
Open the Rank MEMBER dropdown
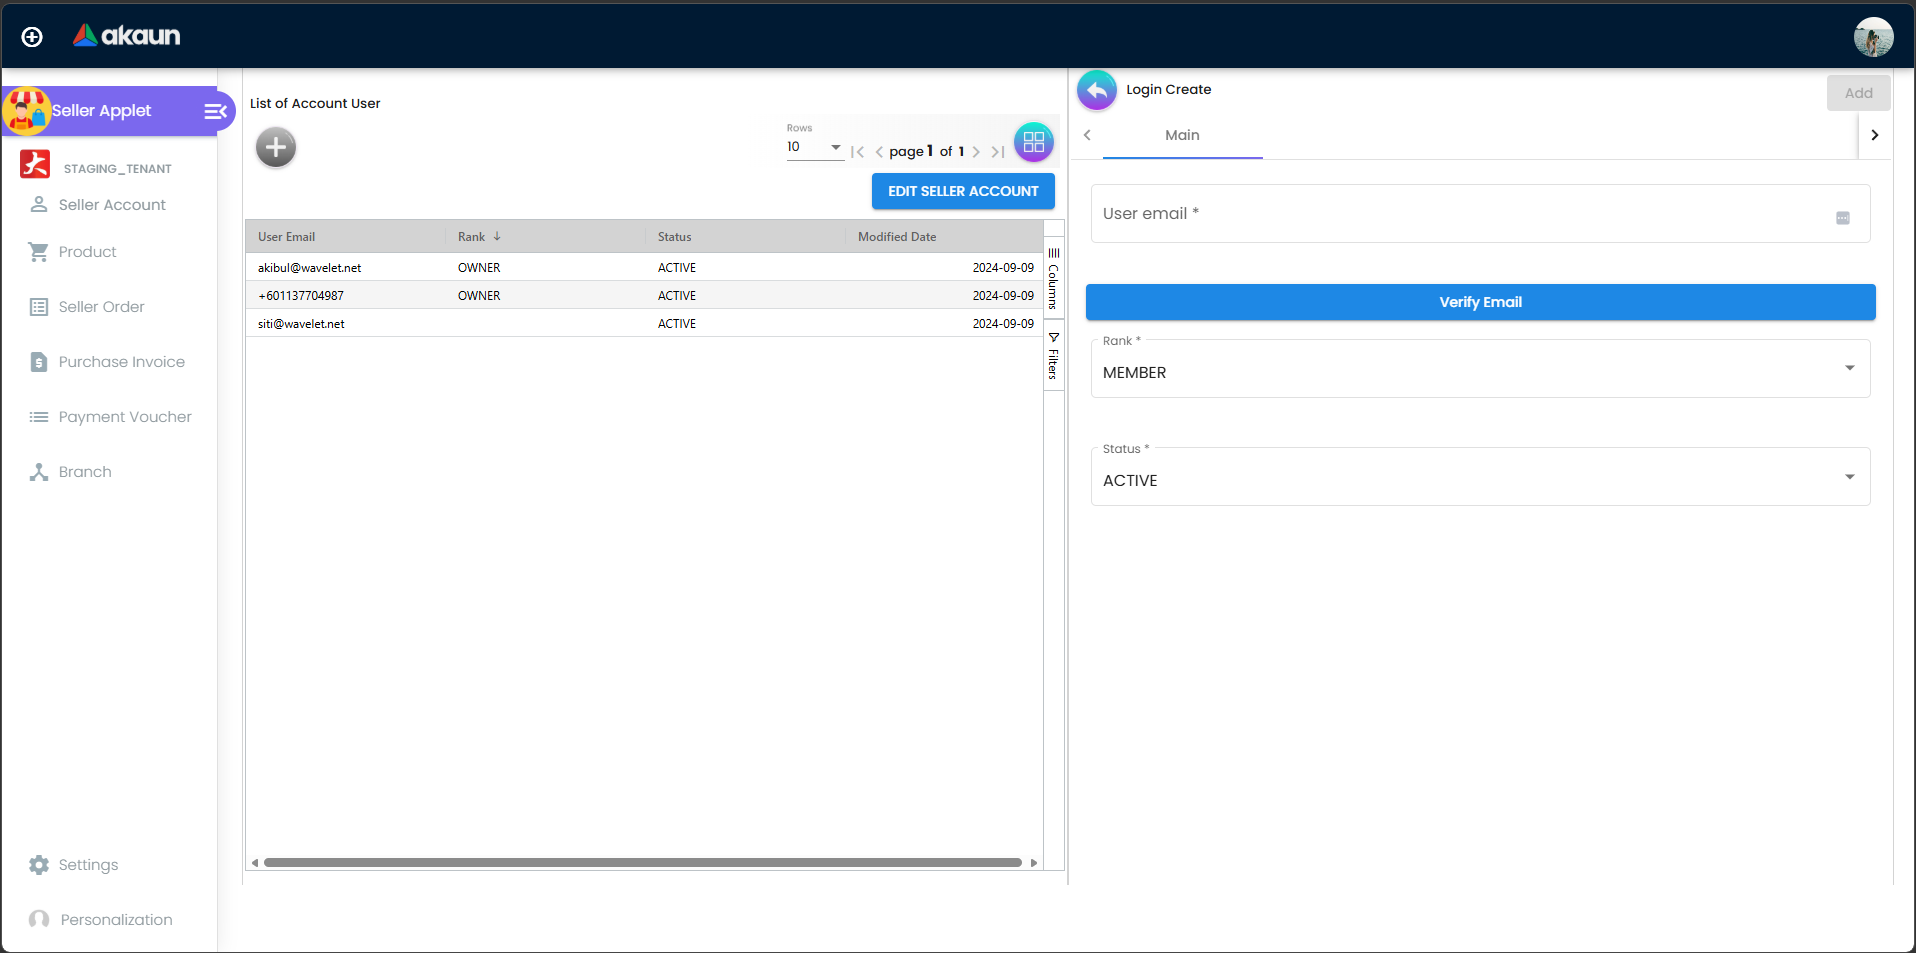pos(1480,370)
